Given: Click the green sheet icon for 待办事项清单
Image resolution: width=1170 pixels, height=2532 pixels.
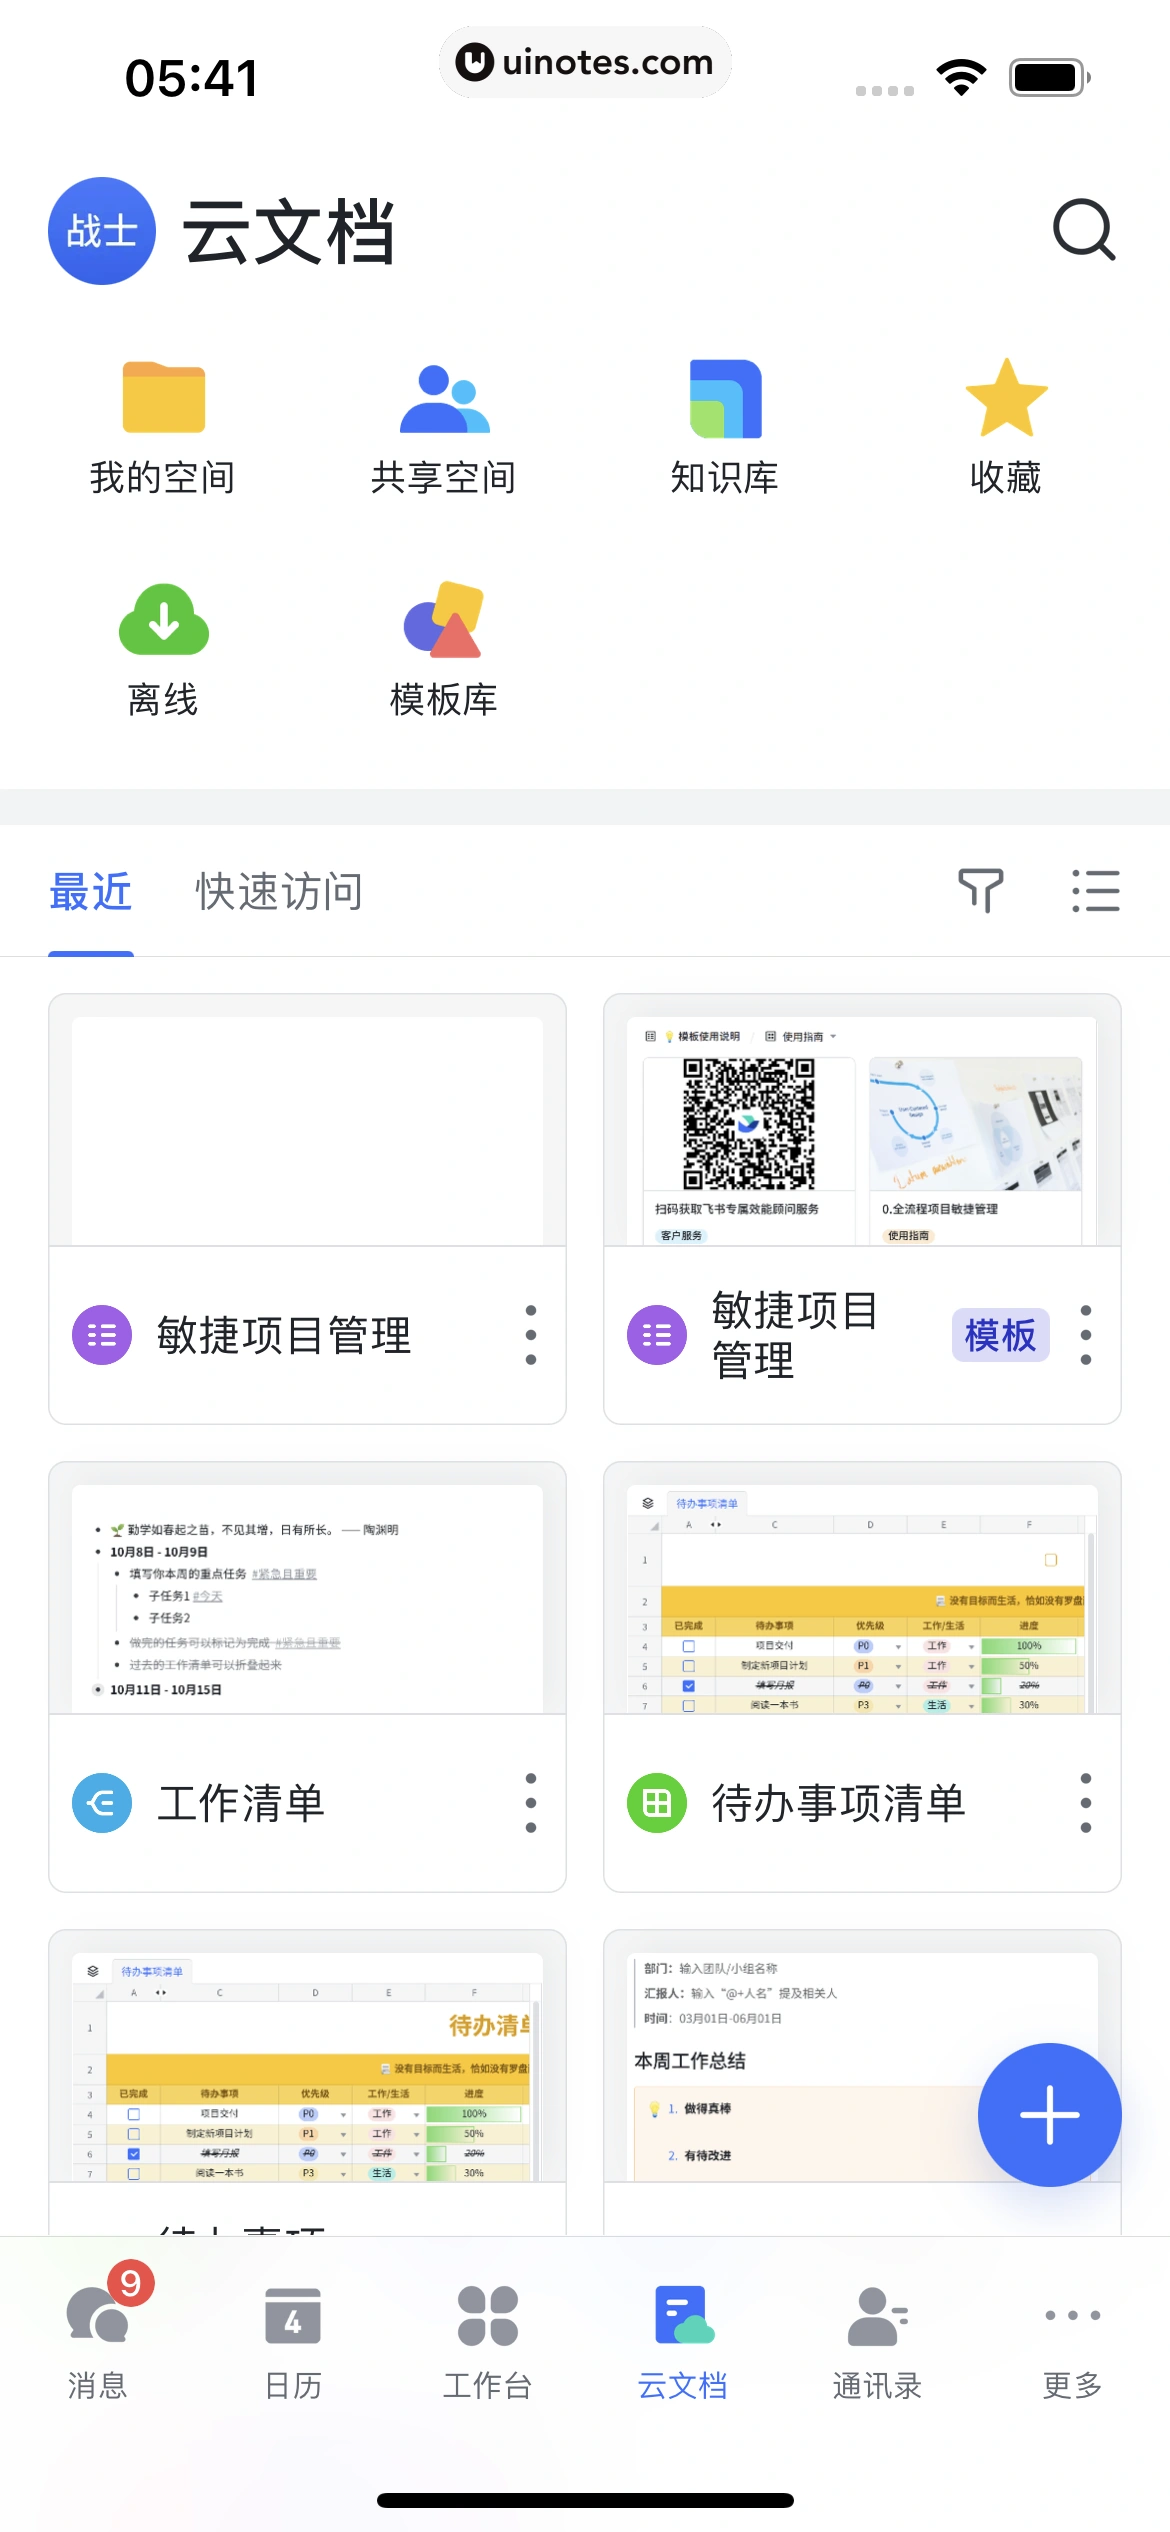Looking at the screenshot, I should click(657, 1803).
